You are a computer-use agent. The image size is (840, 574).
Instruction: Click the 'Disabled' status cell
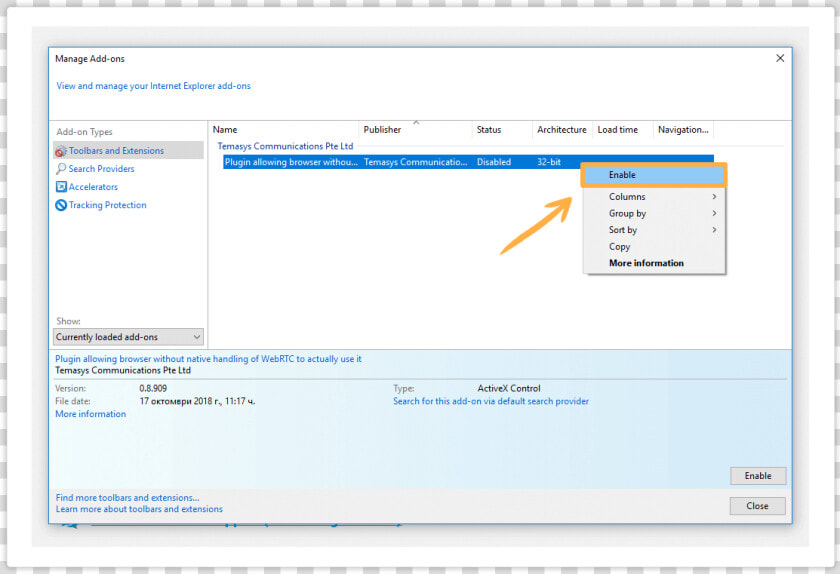pyautogui.click(x=494, y=162)
